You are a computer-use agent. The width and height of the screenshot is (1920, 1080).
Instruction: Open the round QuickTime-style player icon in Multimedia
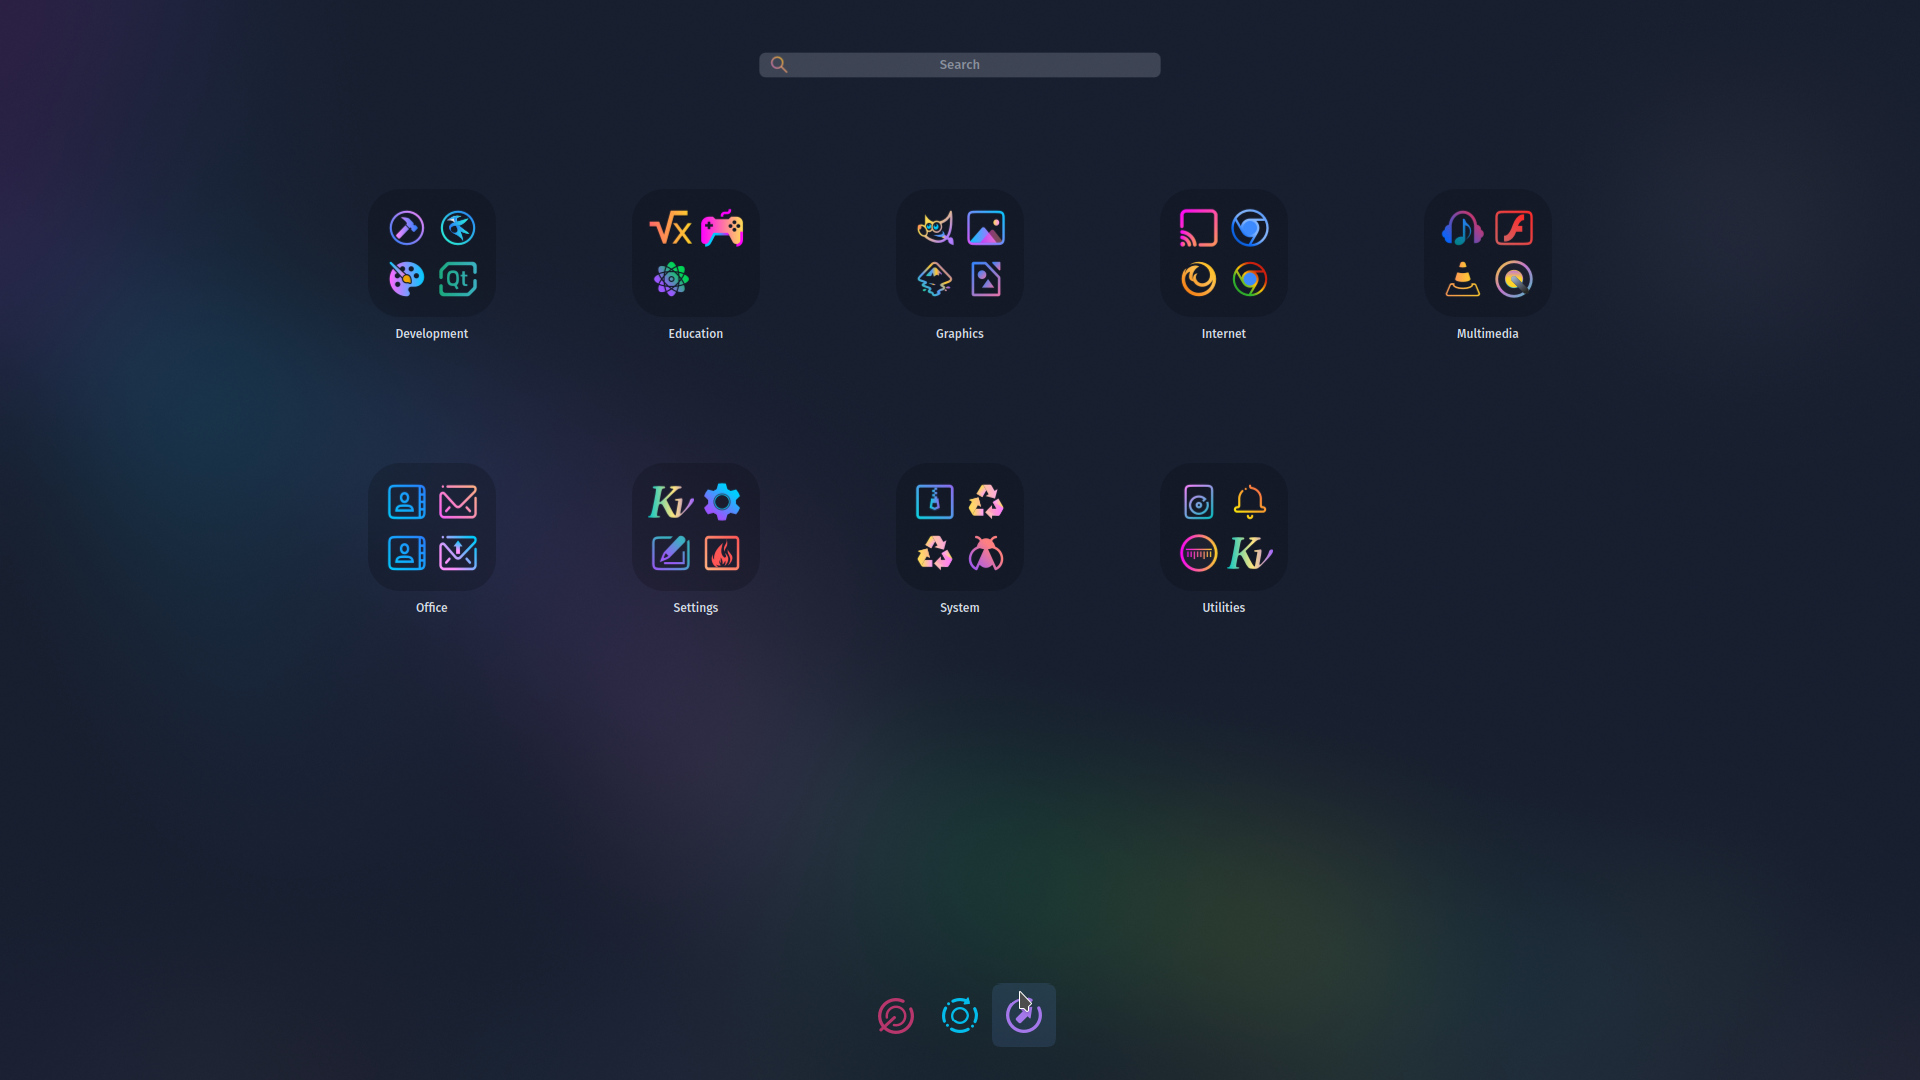click(1514, 279)
